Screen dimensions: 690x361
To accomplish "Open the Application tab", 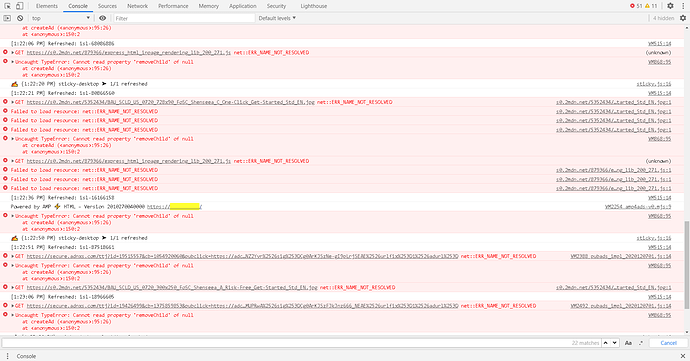I will coord(242,6).
